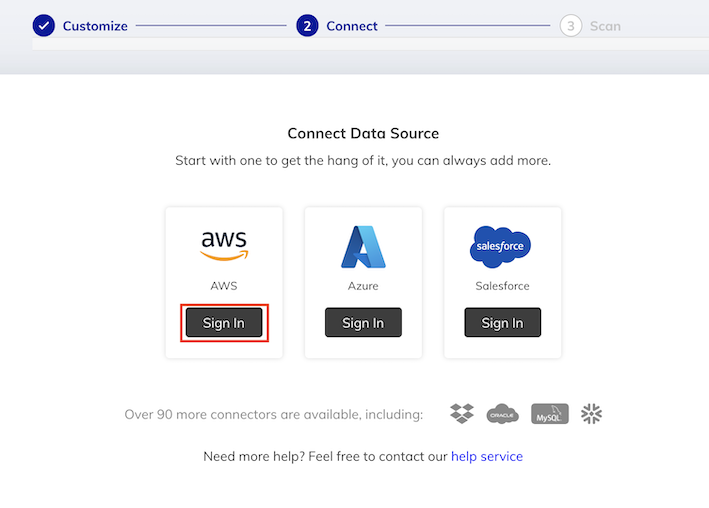Jump to the Scan step label
This screenshot has width=709, height=508.
tap(605, 26)
